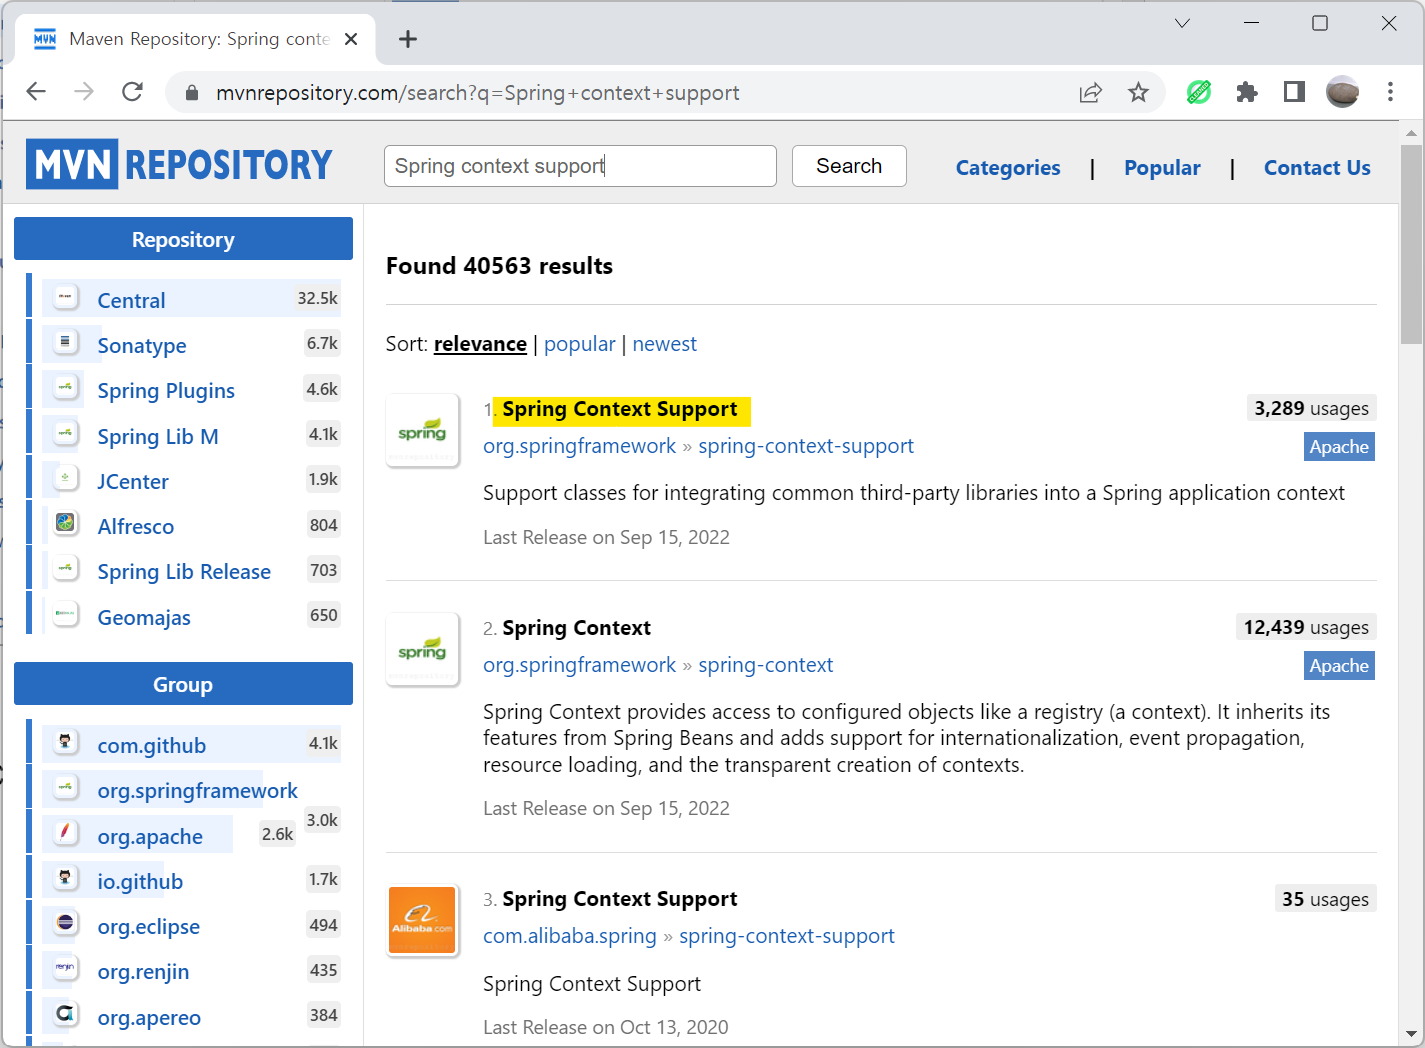1425x1048 pixels.
Task: Click Apache license tag of first result
Action: coord(1339,447)
